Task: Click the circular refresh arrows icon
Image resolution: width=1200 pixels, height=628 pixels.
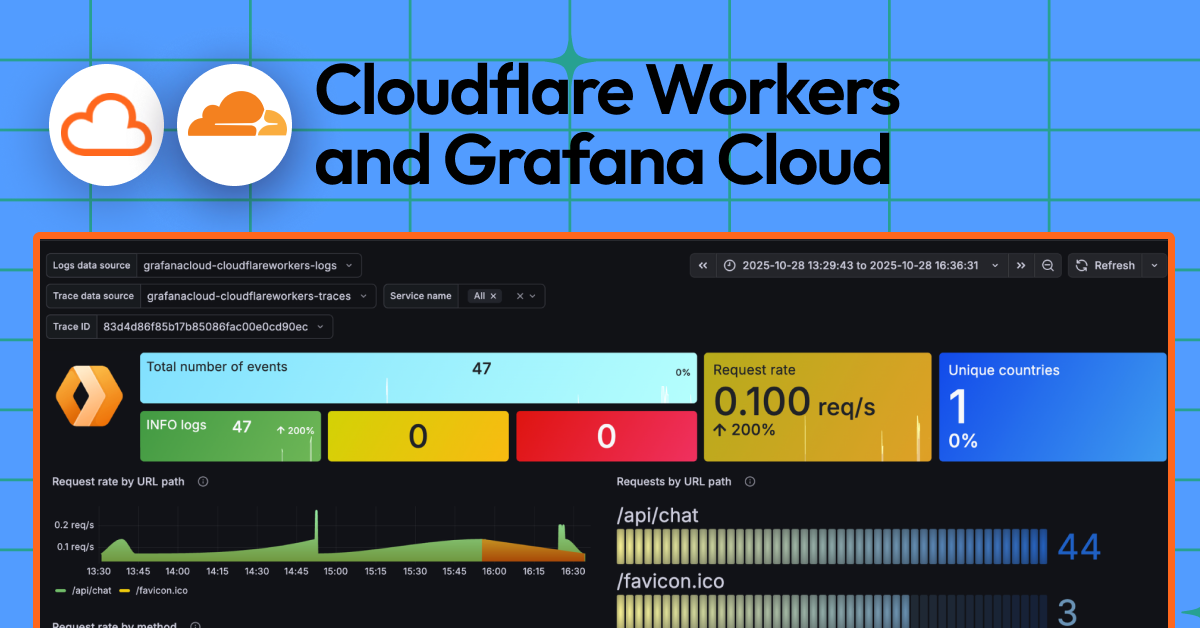Action: [1081, 265]
